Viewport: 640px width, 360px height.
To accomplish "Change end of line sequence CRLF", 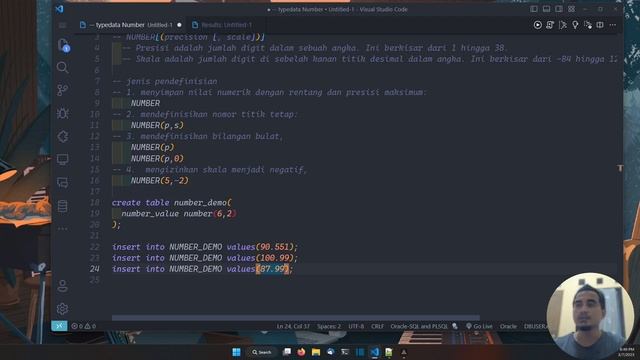I will 377,326.
